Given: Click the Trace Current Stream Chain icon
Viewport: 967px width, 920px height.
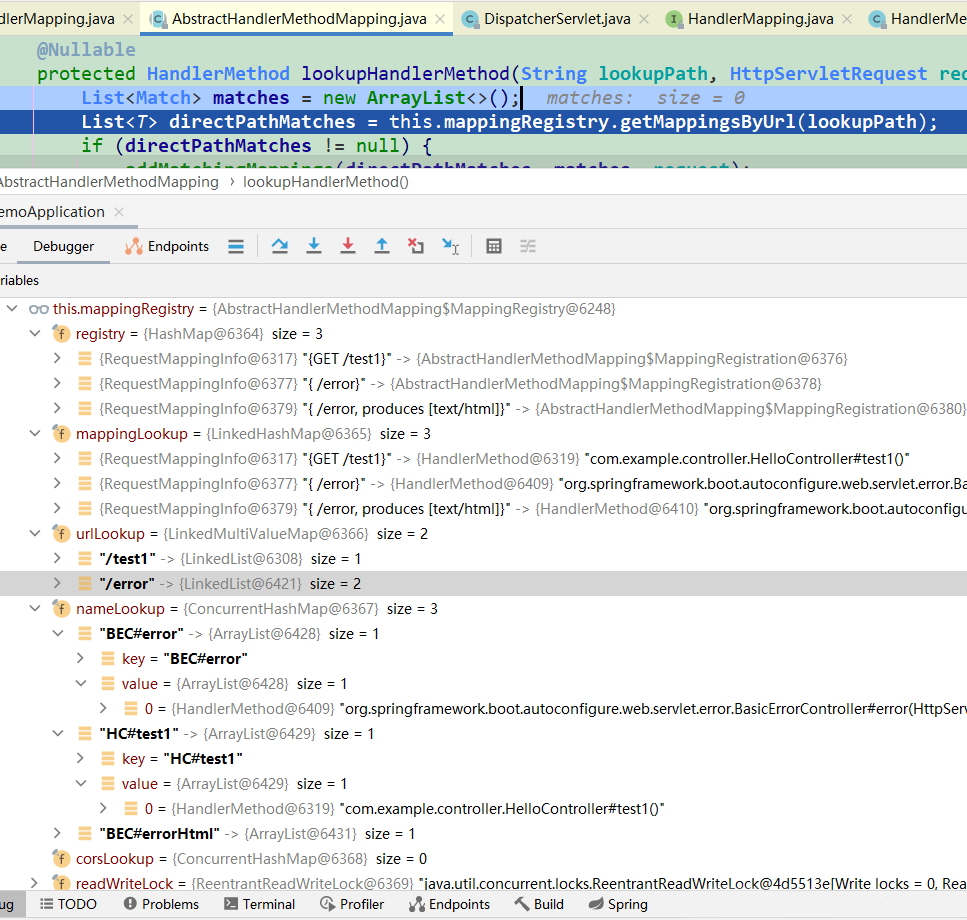Looking at the screenshot, I should coord(528,246).
